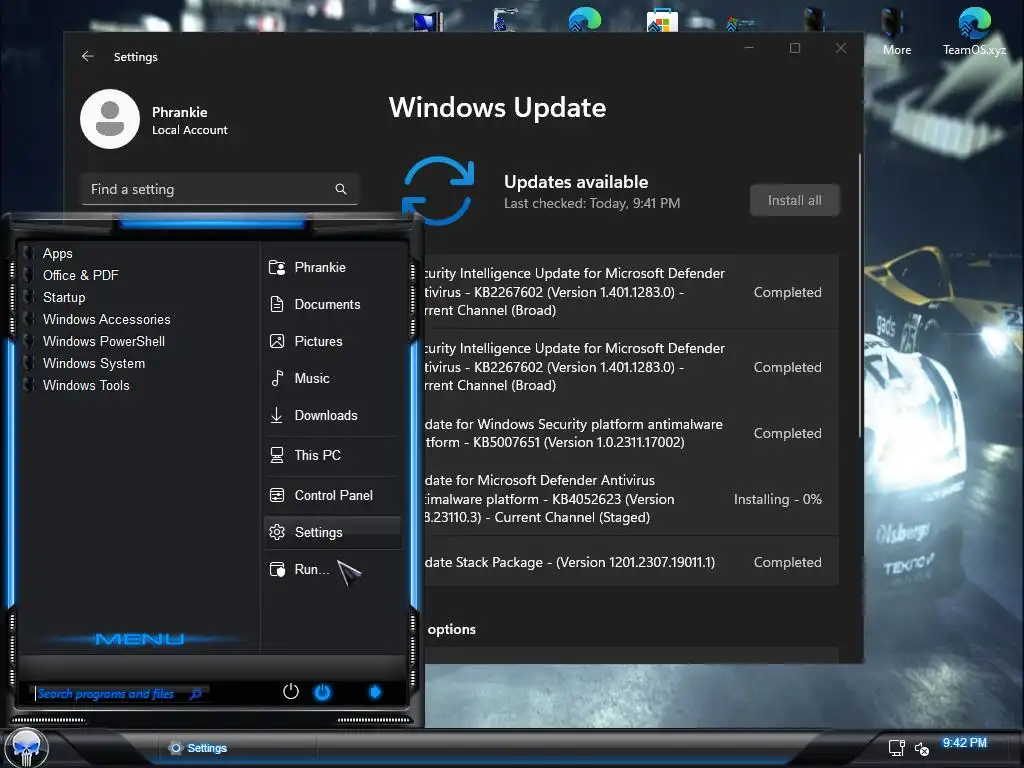
Task: Click the blue Windows Update sync icon
Action: point(438,190)
